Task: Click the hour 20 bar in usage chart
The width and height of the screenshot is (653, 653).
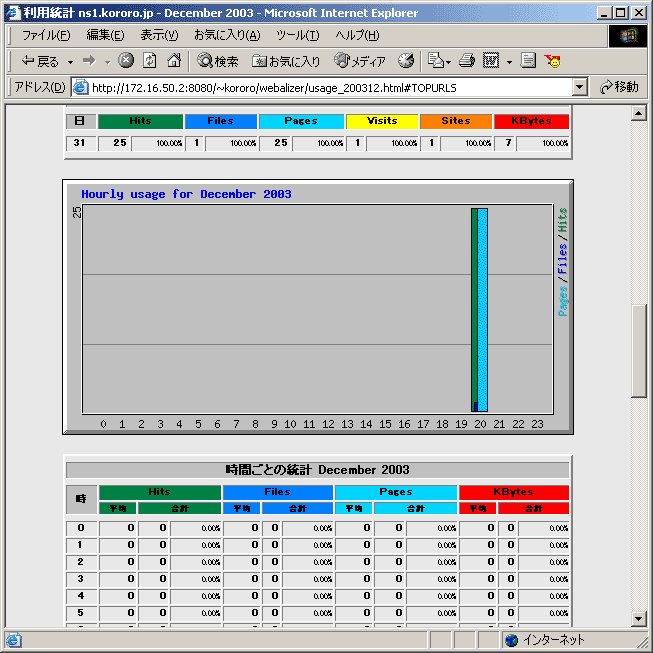Action: pyautogui.click(x=479, y=310)
